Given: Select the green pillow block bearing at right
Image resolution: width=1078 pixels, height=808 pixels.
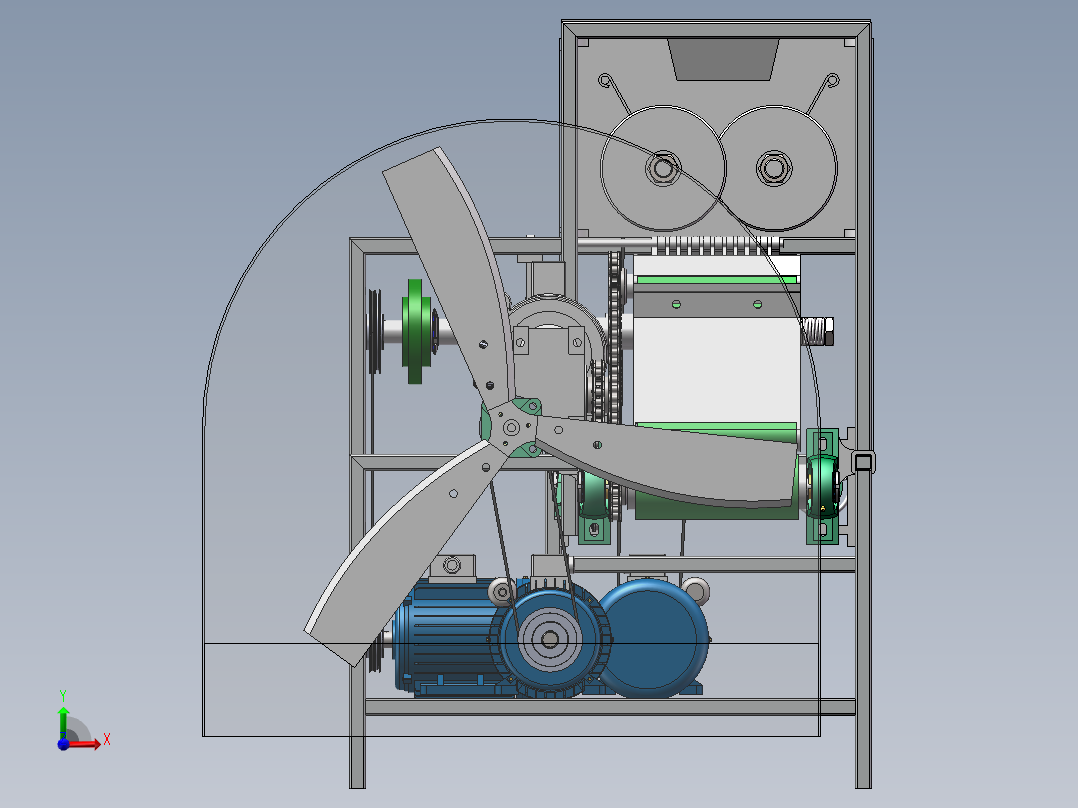Looking at the screenshot, I should (x=822, y=485).
